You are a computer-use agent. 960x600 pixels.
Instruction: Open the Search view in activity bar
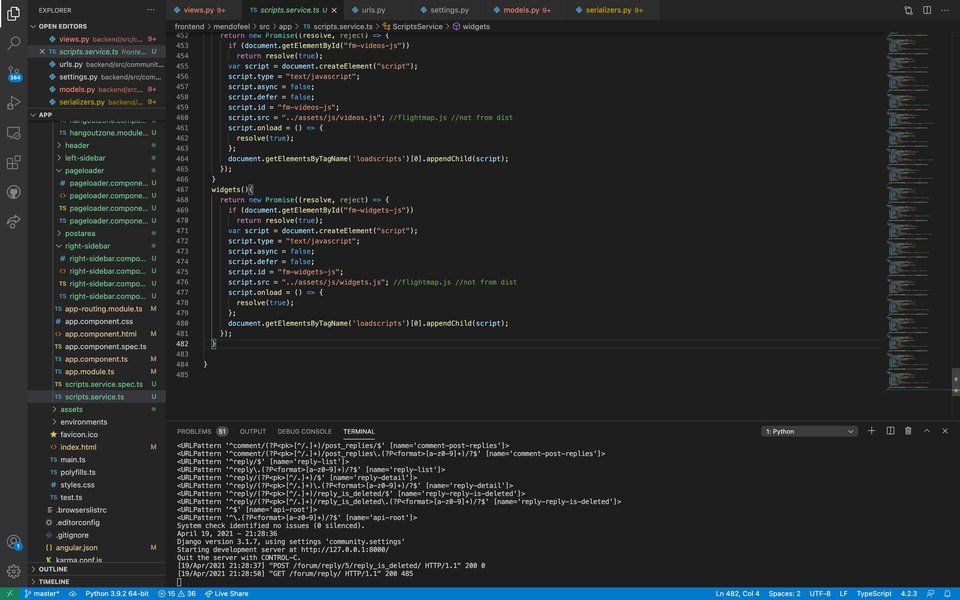tap(13, 43)
